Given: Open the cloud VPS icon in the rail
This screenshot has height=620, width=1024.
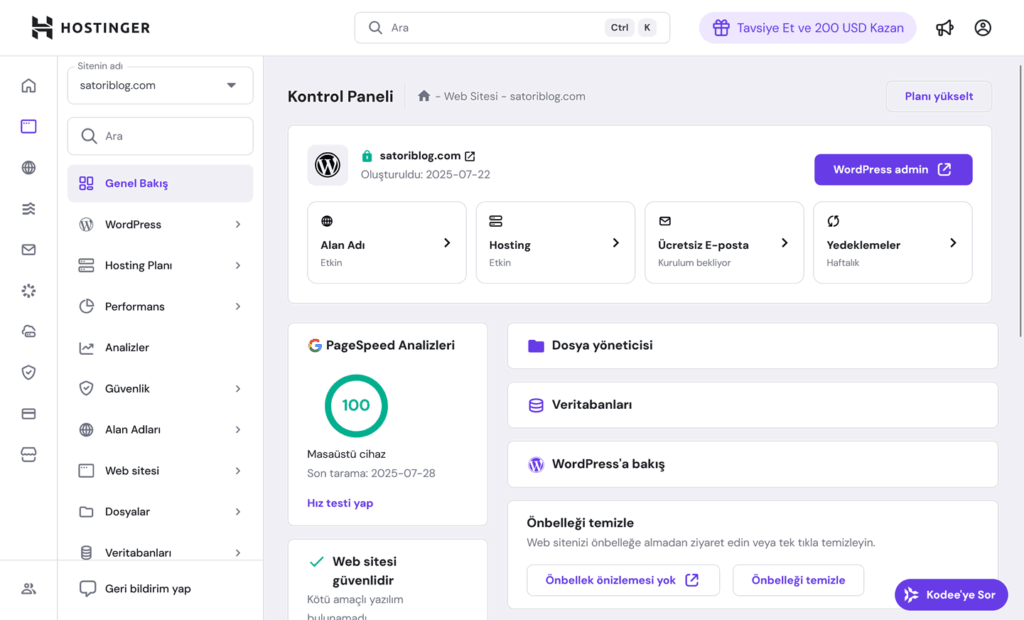Looking at the screenshot, I should coord(29,331).
